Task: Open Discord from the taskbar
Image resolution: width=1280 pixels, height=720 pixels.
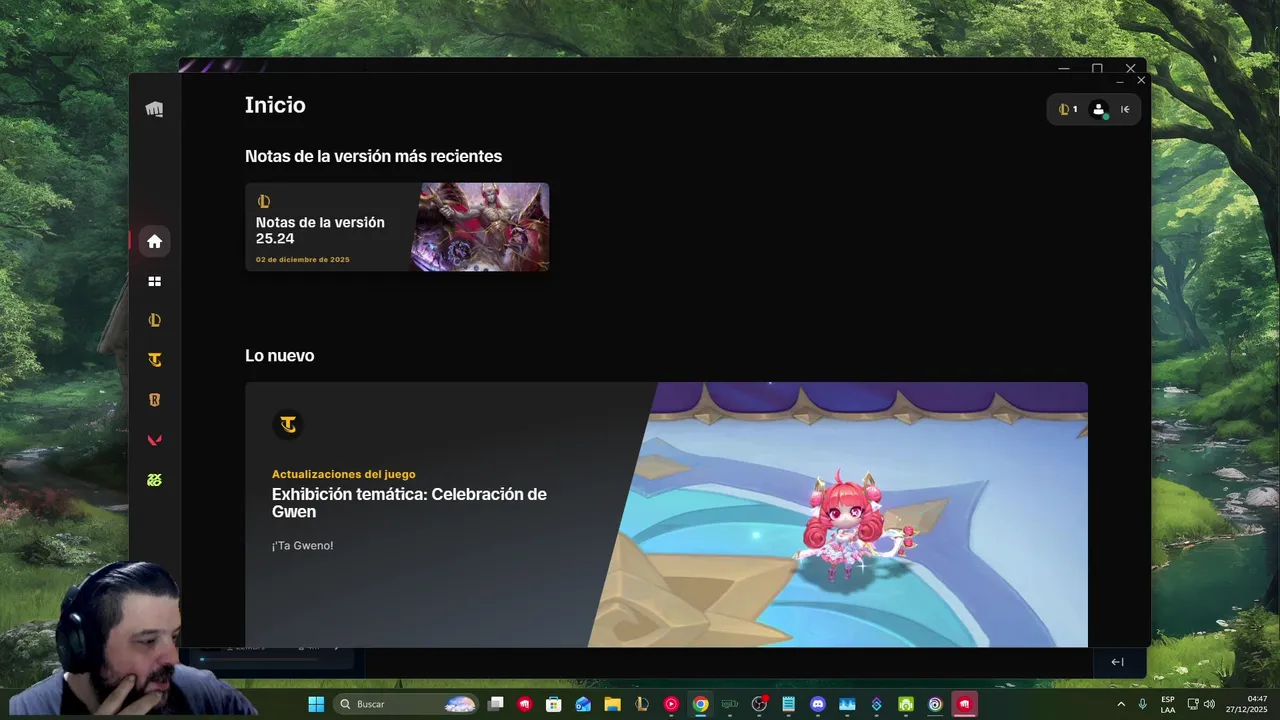Action: tap(818, 704)
